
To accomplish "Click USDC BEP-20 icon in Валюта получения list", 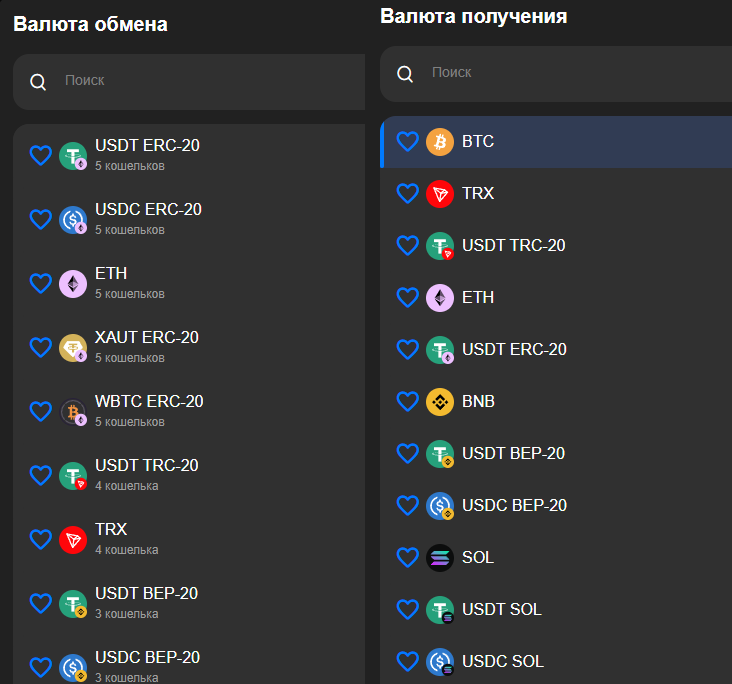I will point(440,506).
